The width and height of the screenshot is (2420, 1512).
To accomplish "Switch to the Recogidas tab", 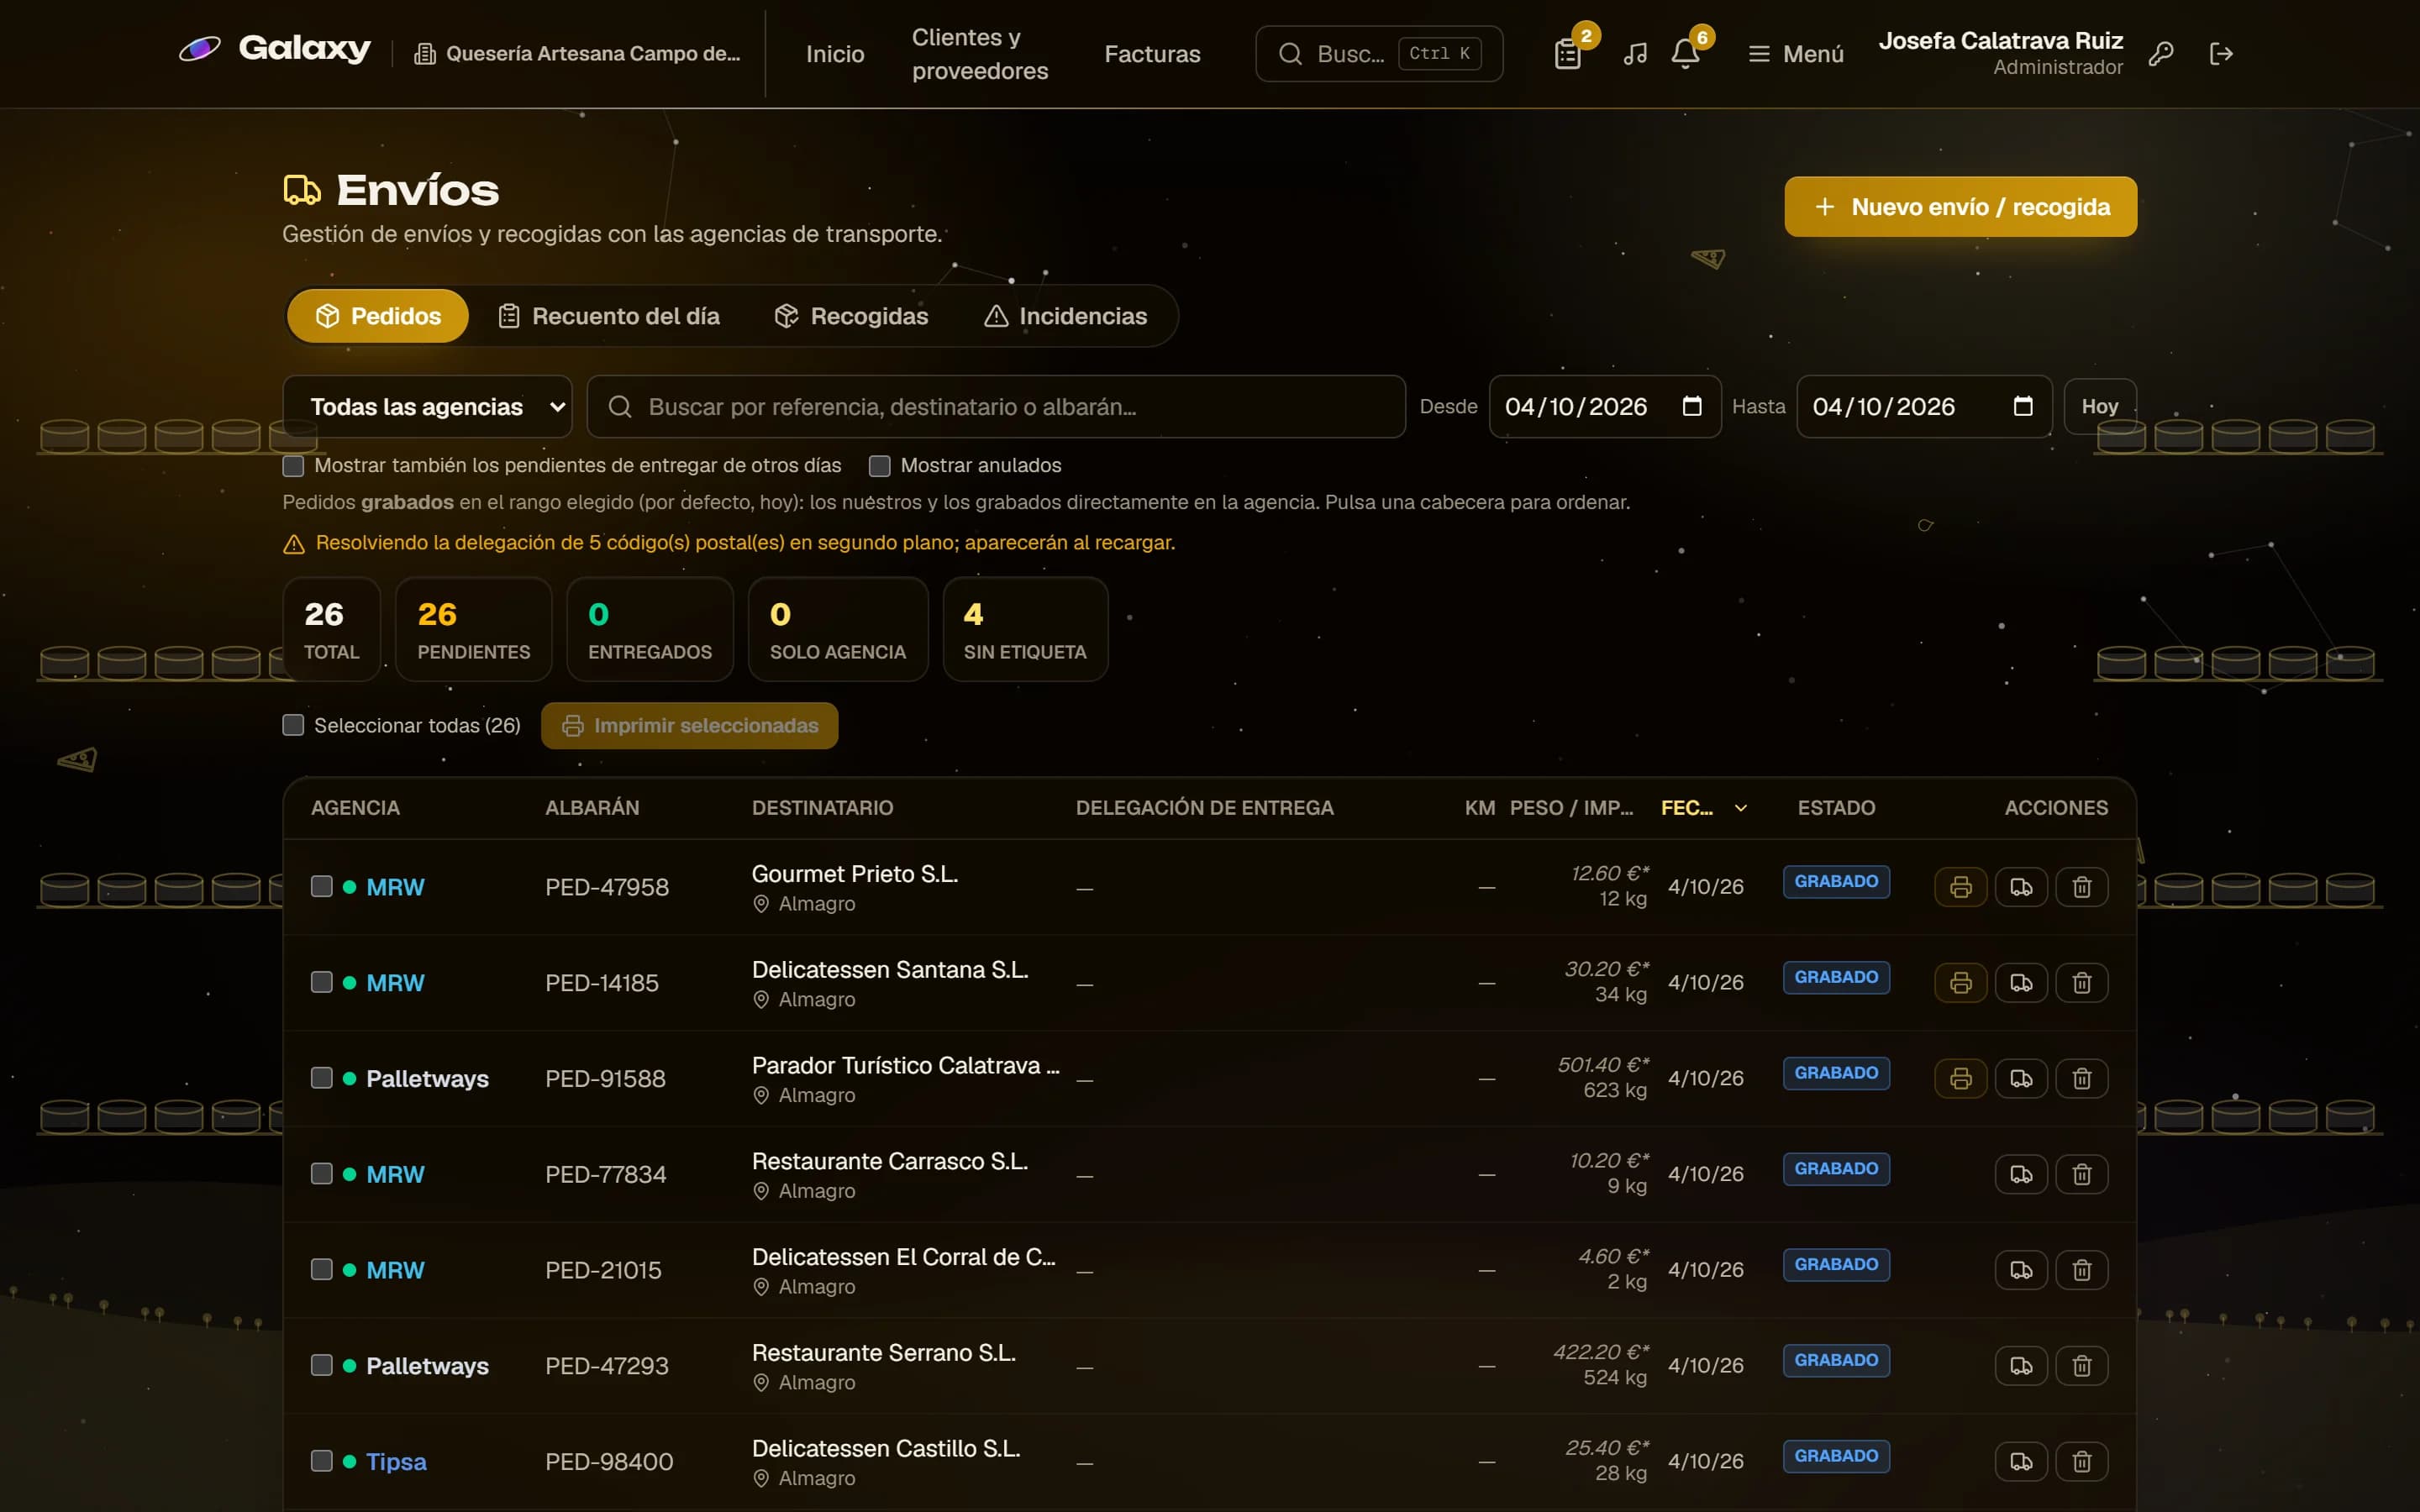I will click(x=852, y=316).
